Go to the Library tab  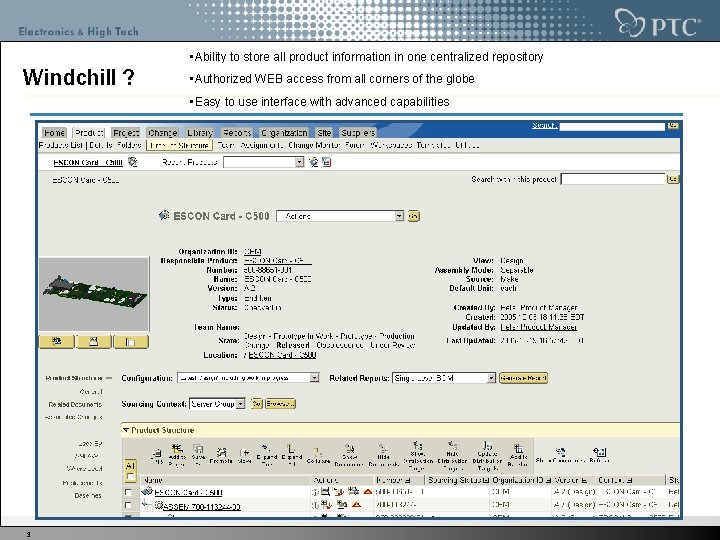click(x=200, y=133)
